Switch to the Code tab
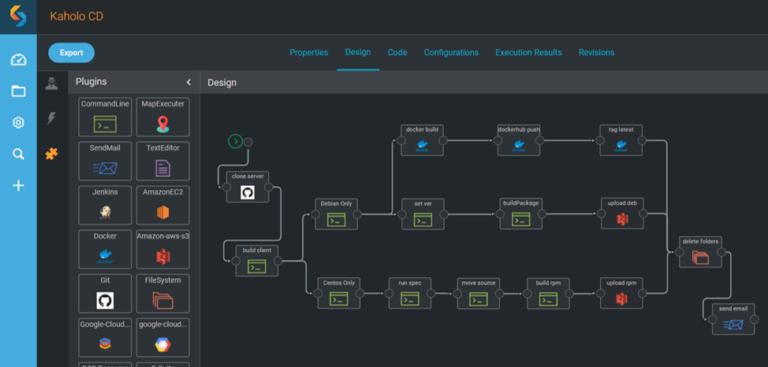Screen dimensions: 768x367 (x=397, y=52)
